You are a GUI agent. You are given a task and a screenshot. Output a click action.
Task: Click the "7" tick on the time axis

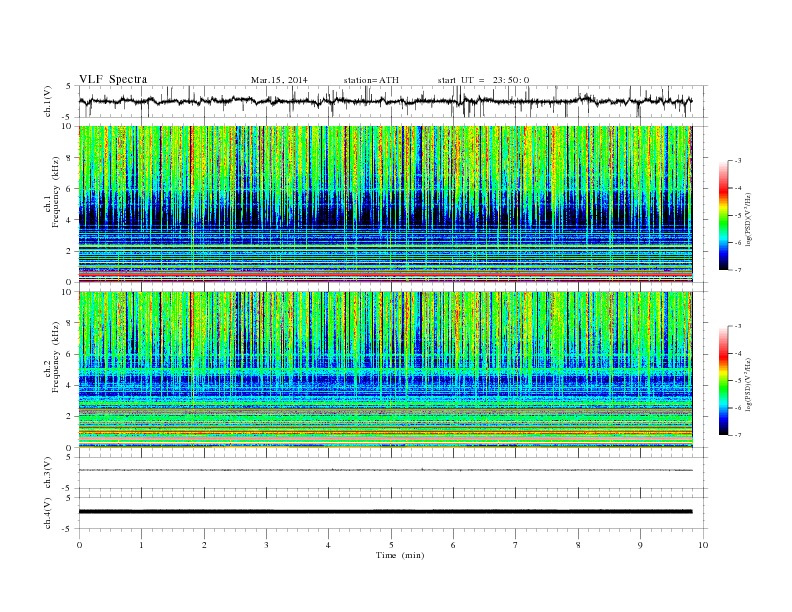coord(516,545)
